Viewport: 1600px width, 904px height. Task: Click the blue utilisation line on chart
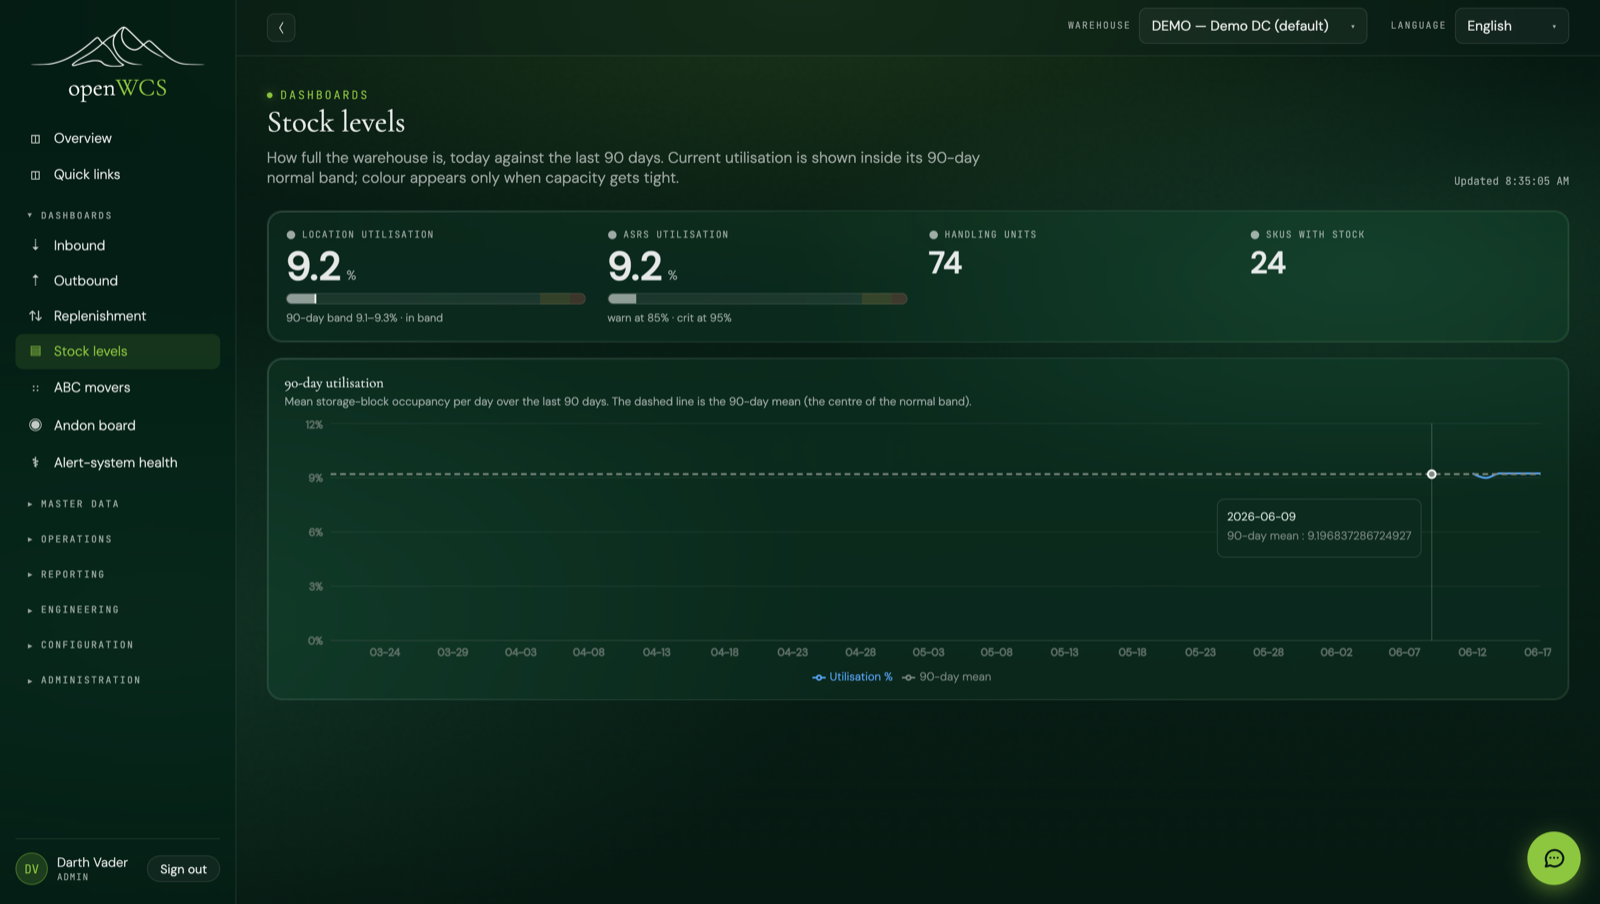(1510, 474)
